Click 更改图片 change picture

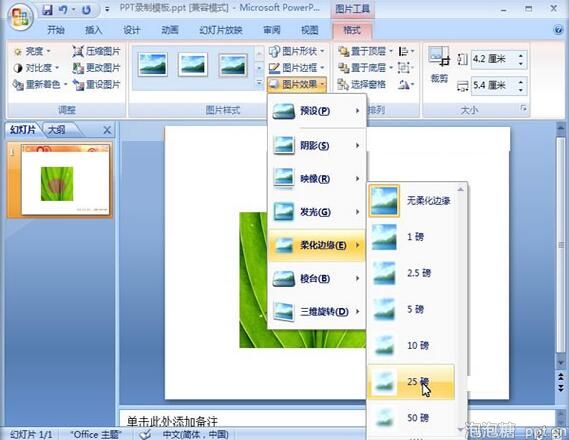click(96, 68)
